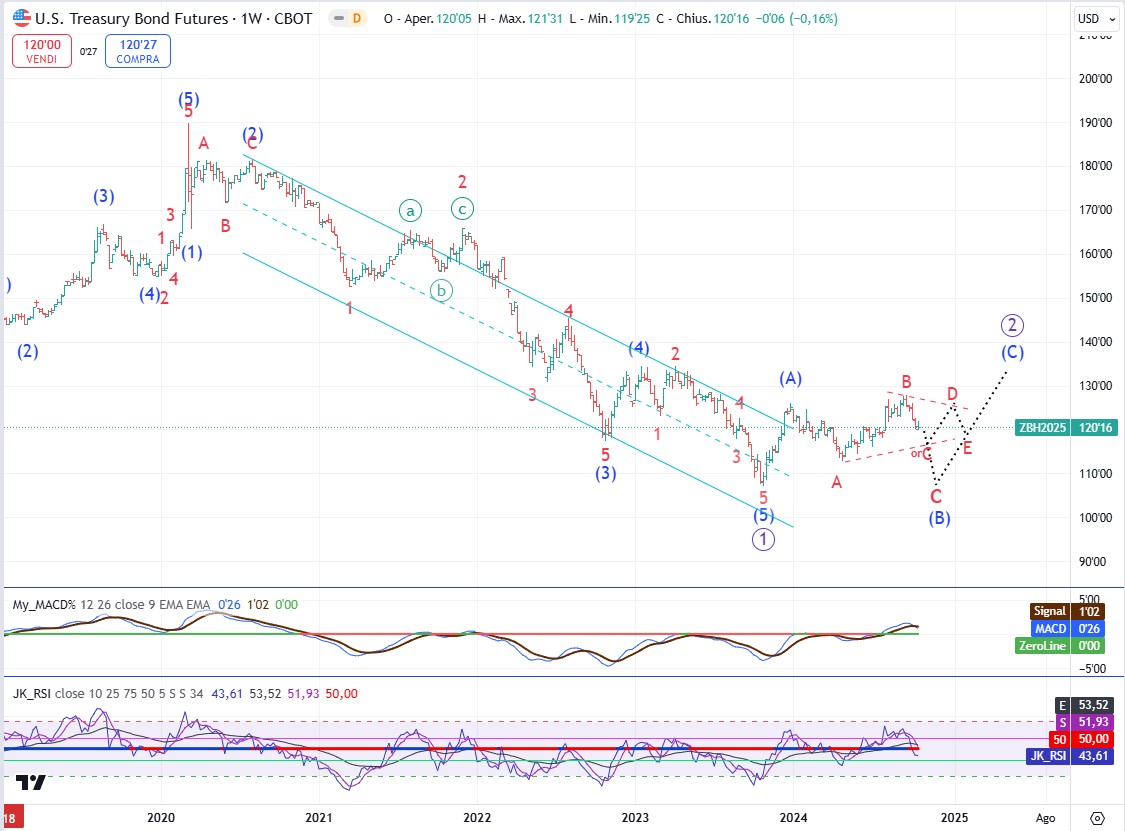Screen dimensions: 1125x831
Task: Select the green circled a wave label
Action: click(x=410, y=211)
